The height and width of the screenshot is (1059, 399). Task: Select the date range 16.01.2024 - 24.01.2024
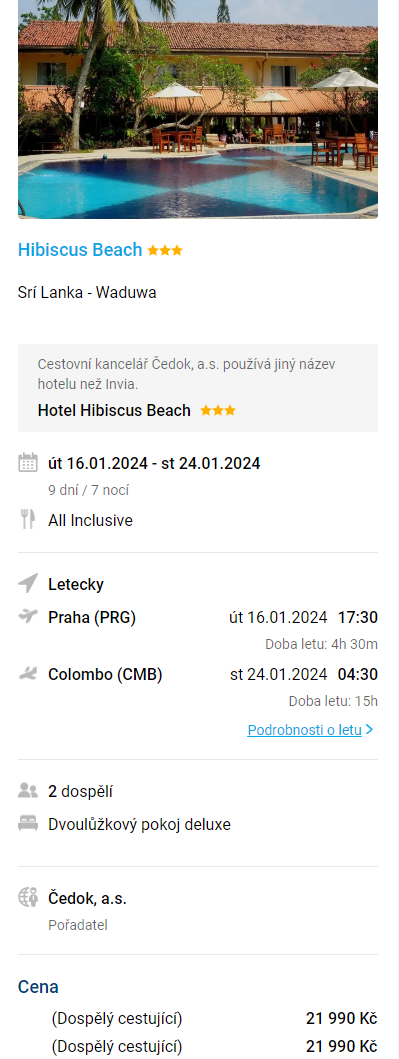click(154, 463)
